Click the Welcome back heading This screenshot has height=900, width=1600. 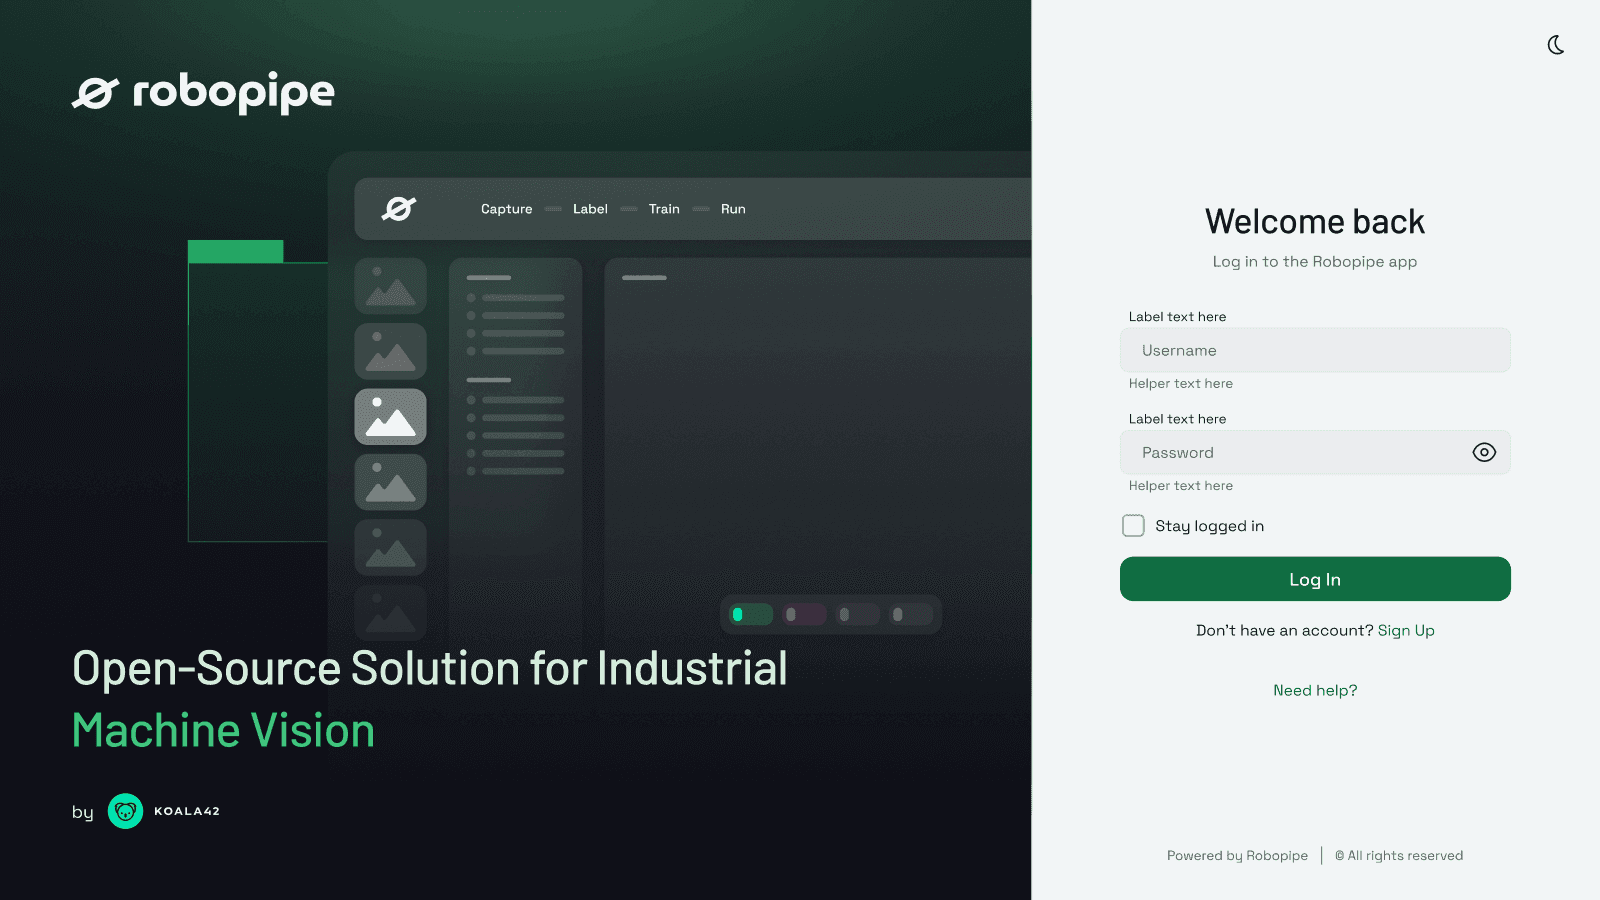coord(1315,222)
